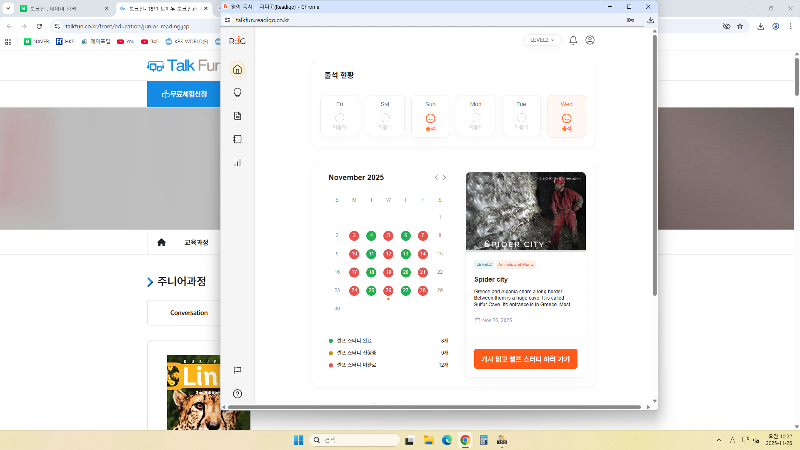Open the help question mark icon
The height and width of the screenshot is (450, 800).
[x=237, y=393]
